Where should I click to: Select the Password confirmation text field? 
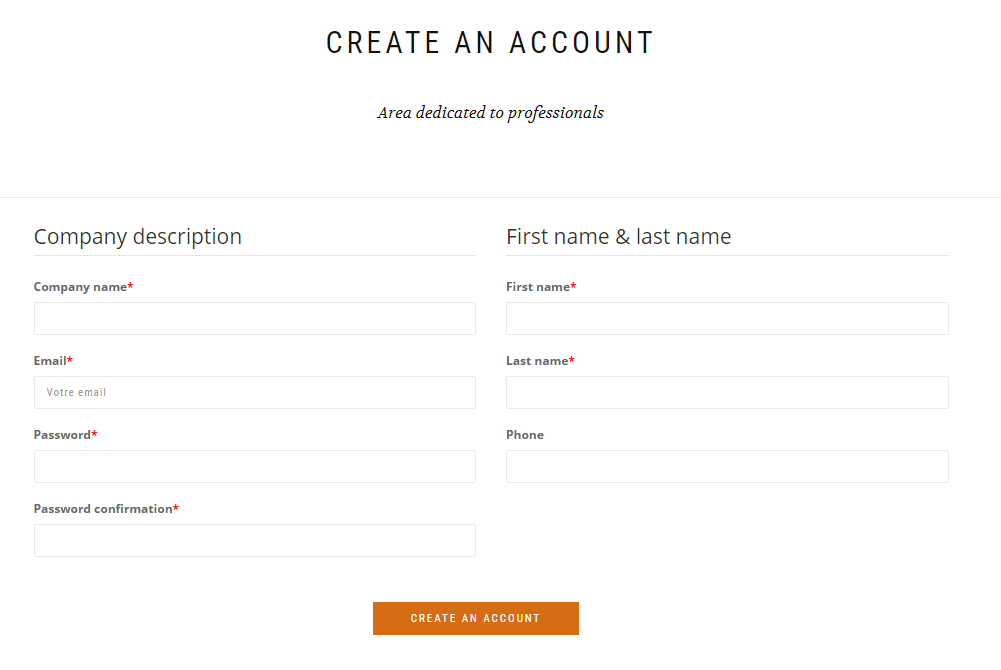[254, 541]
